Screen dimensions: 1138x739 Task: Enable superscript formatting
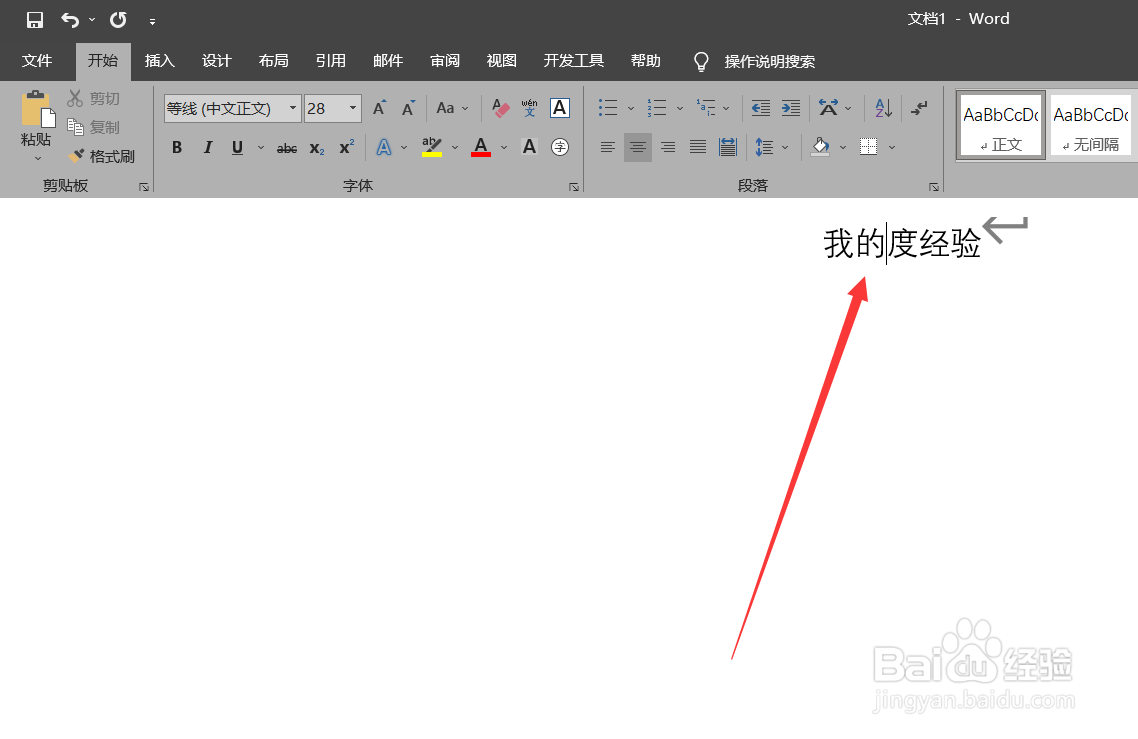345,147
